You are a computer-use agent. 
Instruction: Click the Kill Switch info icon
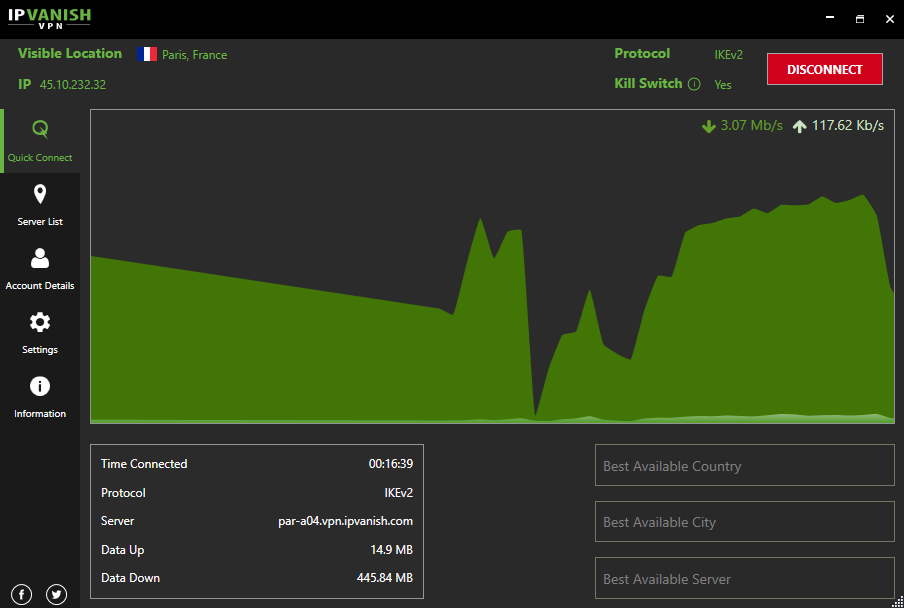(x=694, y=84)
